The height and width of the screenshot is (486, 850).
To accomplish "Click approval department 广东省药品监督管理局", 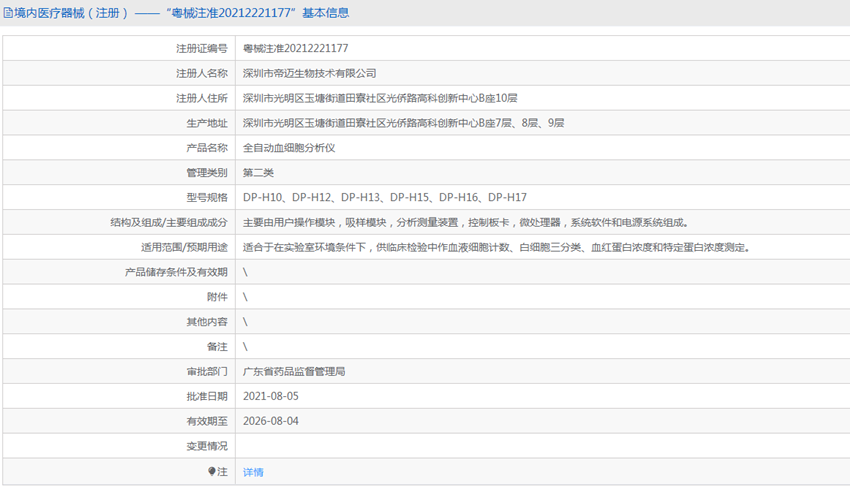I will 294,371.
